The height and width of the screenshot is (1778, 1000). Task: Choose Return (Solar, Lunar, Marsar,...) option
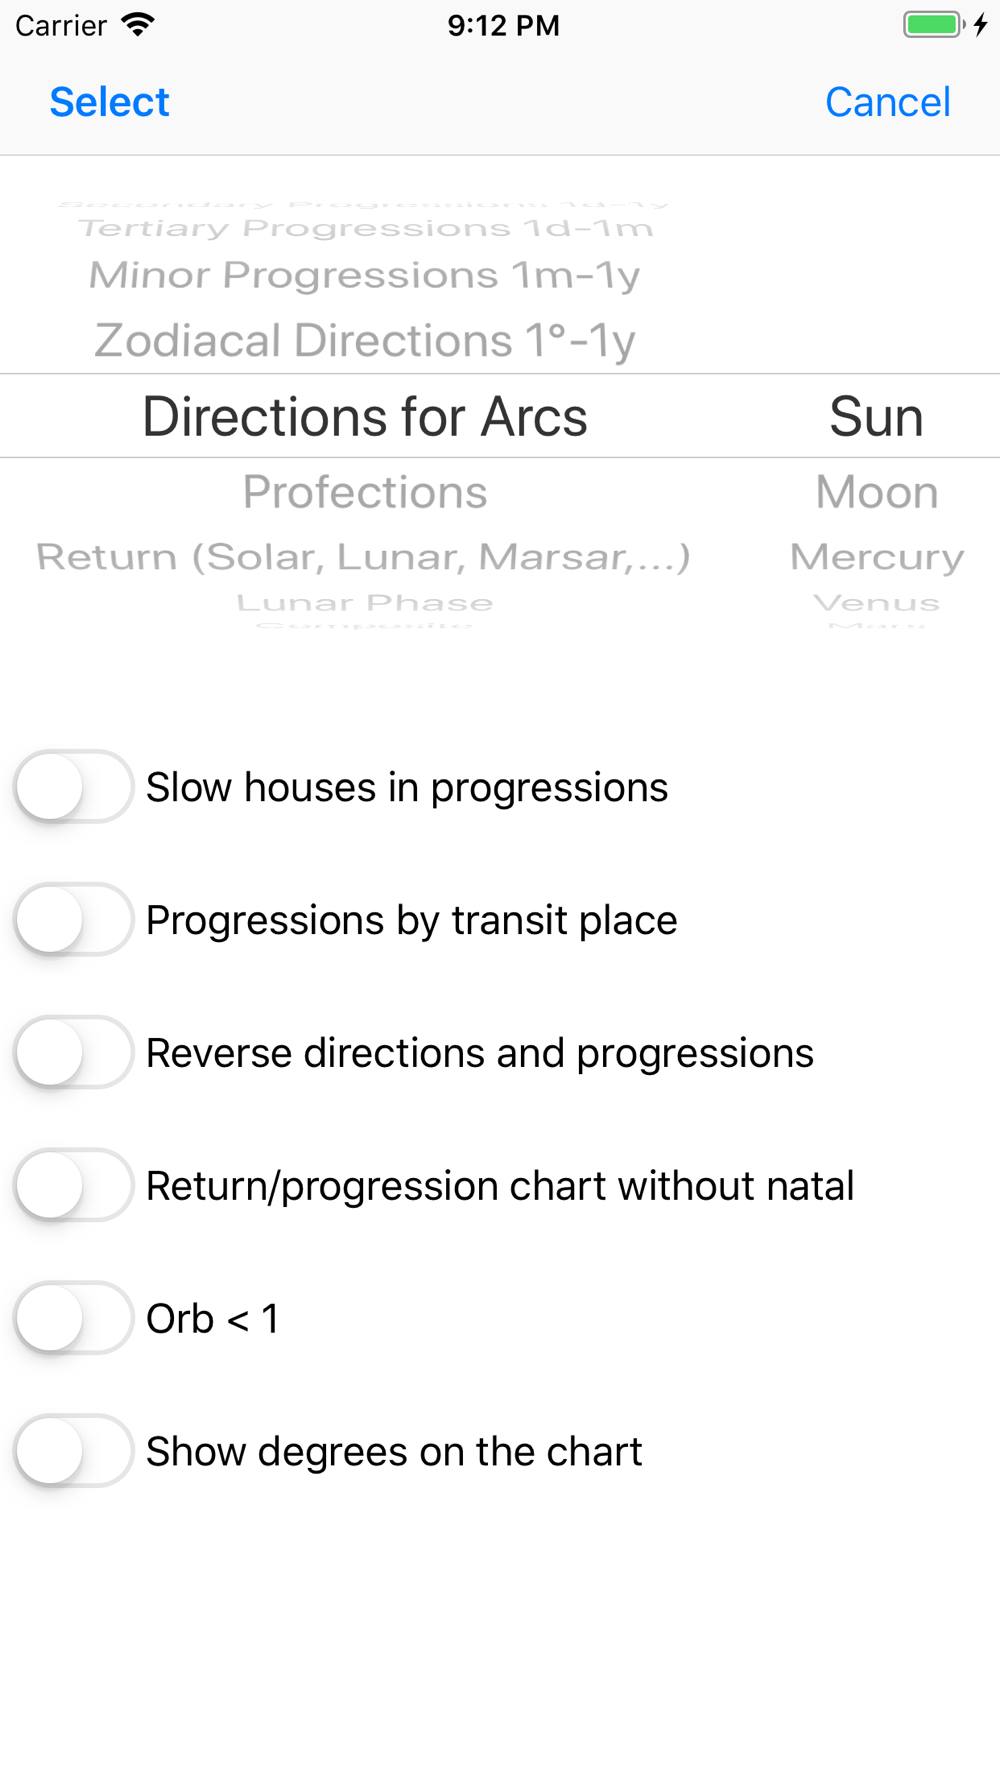pyautogui.click(x=364, y=557)
